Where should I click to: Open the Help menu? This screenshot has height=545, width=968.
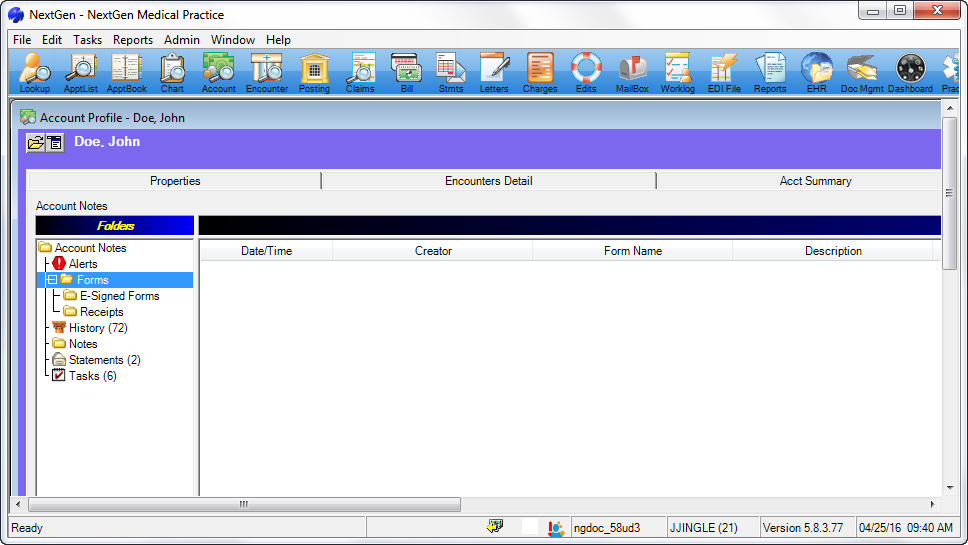point(278,40)
